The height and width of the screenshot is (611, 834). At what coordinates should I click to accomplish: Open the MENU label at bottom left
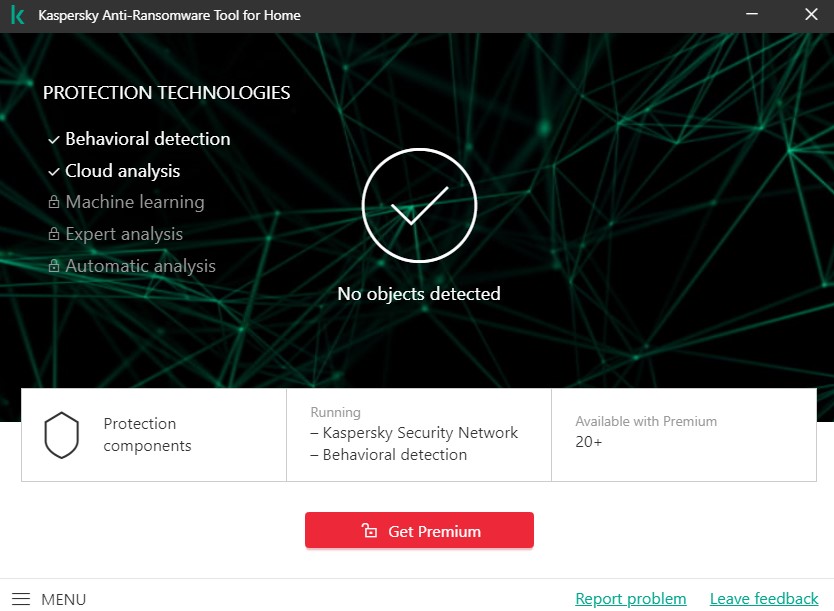pyautogui.click(x=63, y=600)
